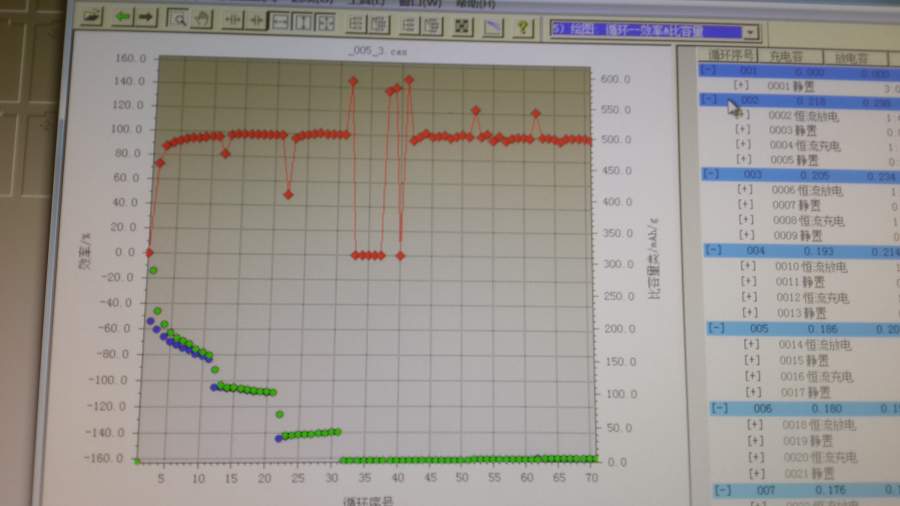Click the forward arrow toolbar icon

coord(146,17)
